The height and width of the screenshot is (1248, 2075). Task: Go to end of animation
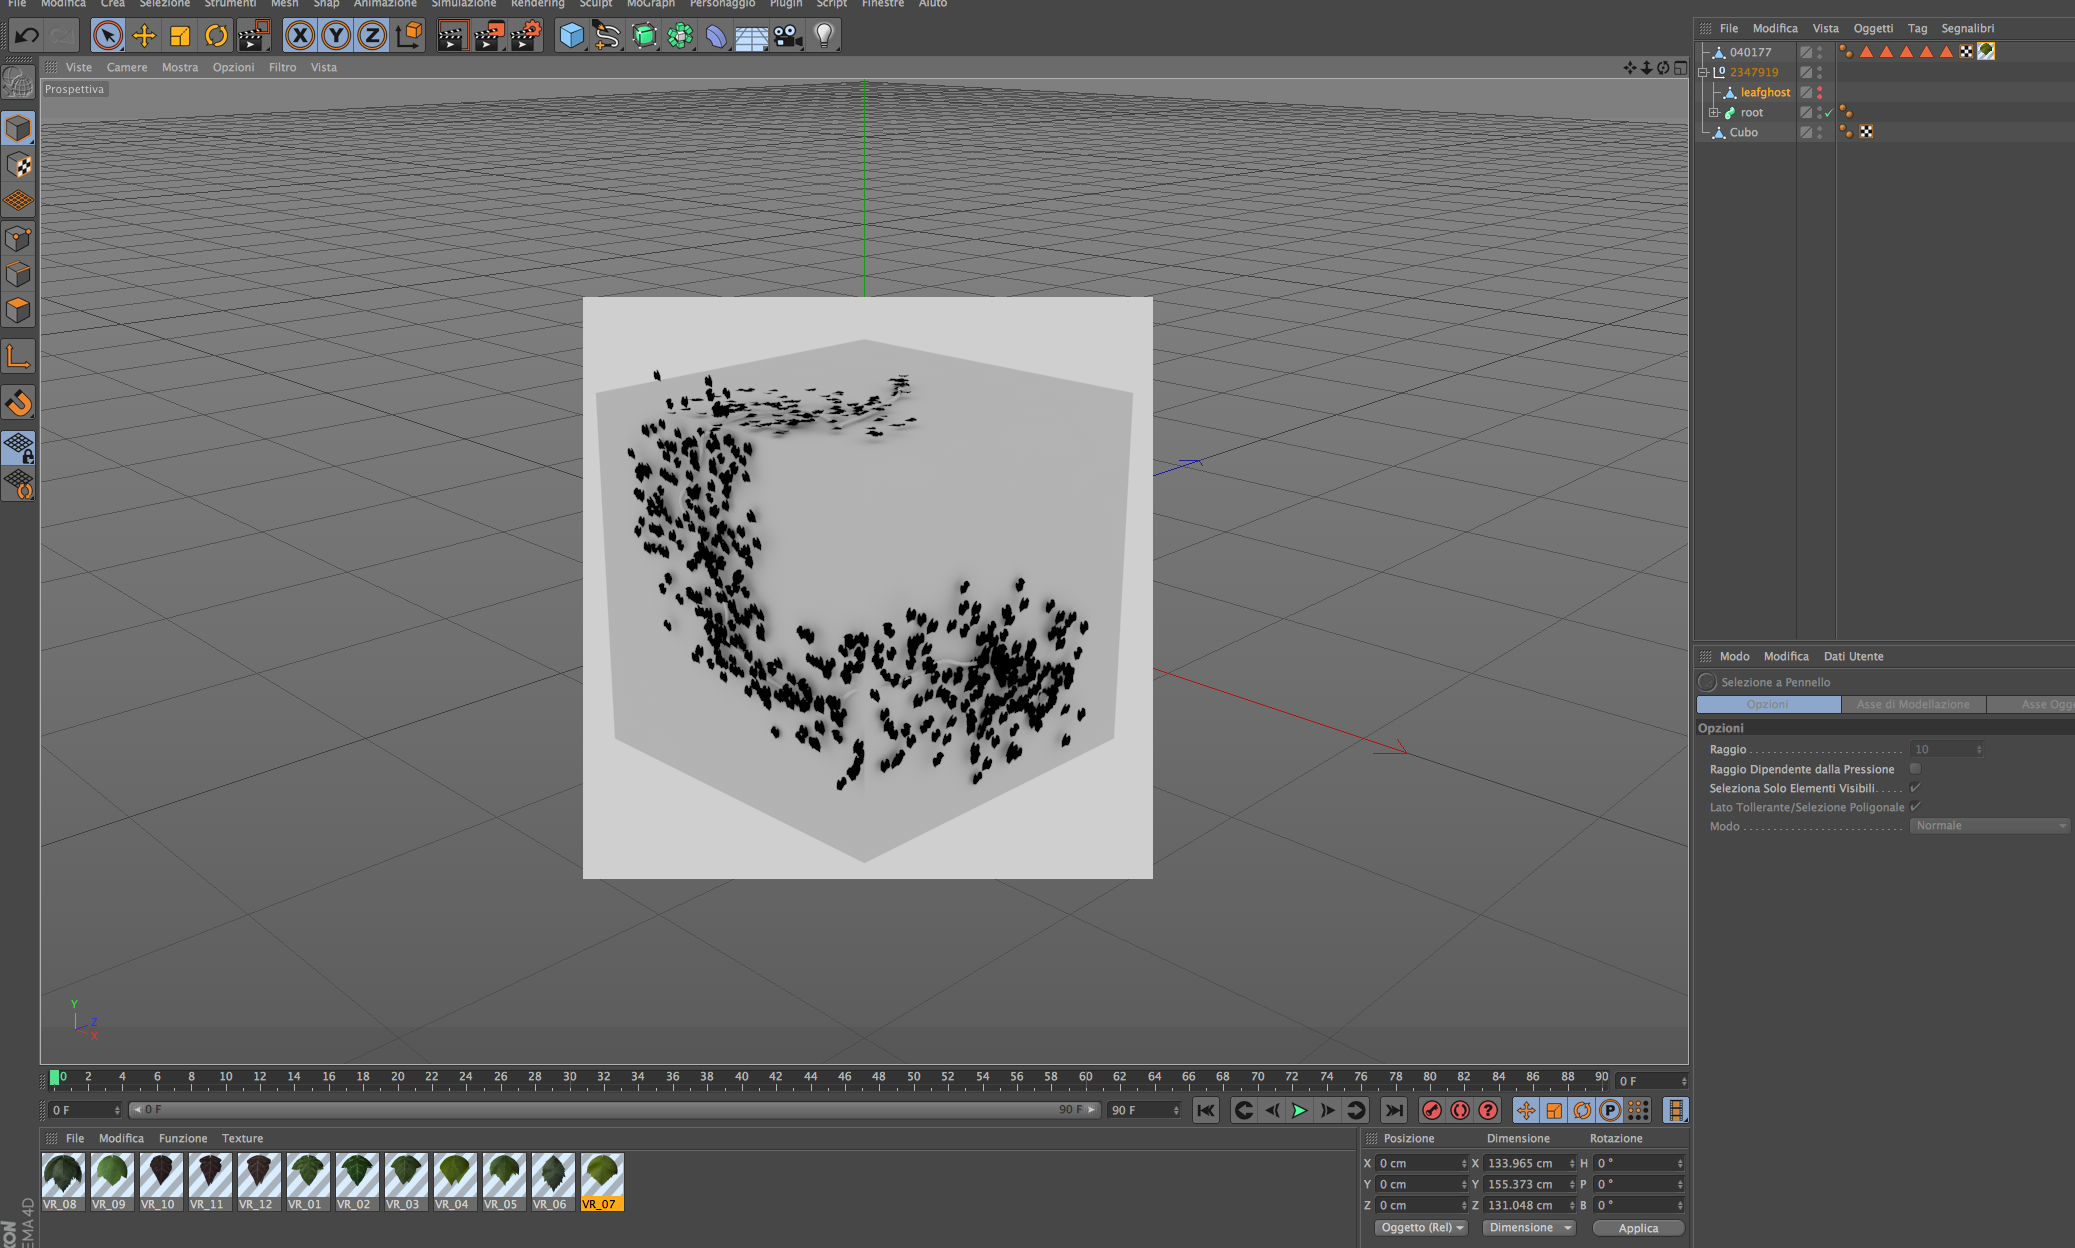(x=1393, y=1110)
